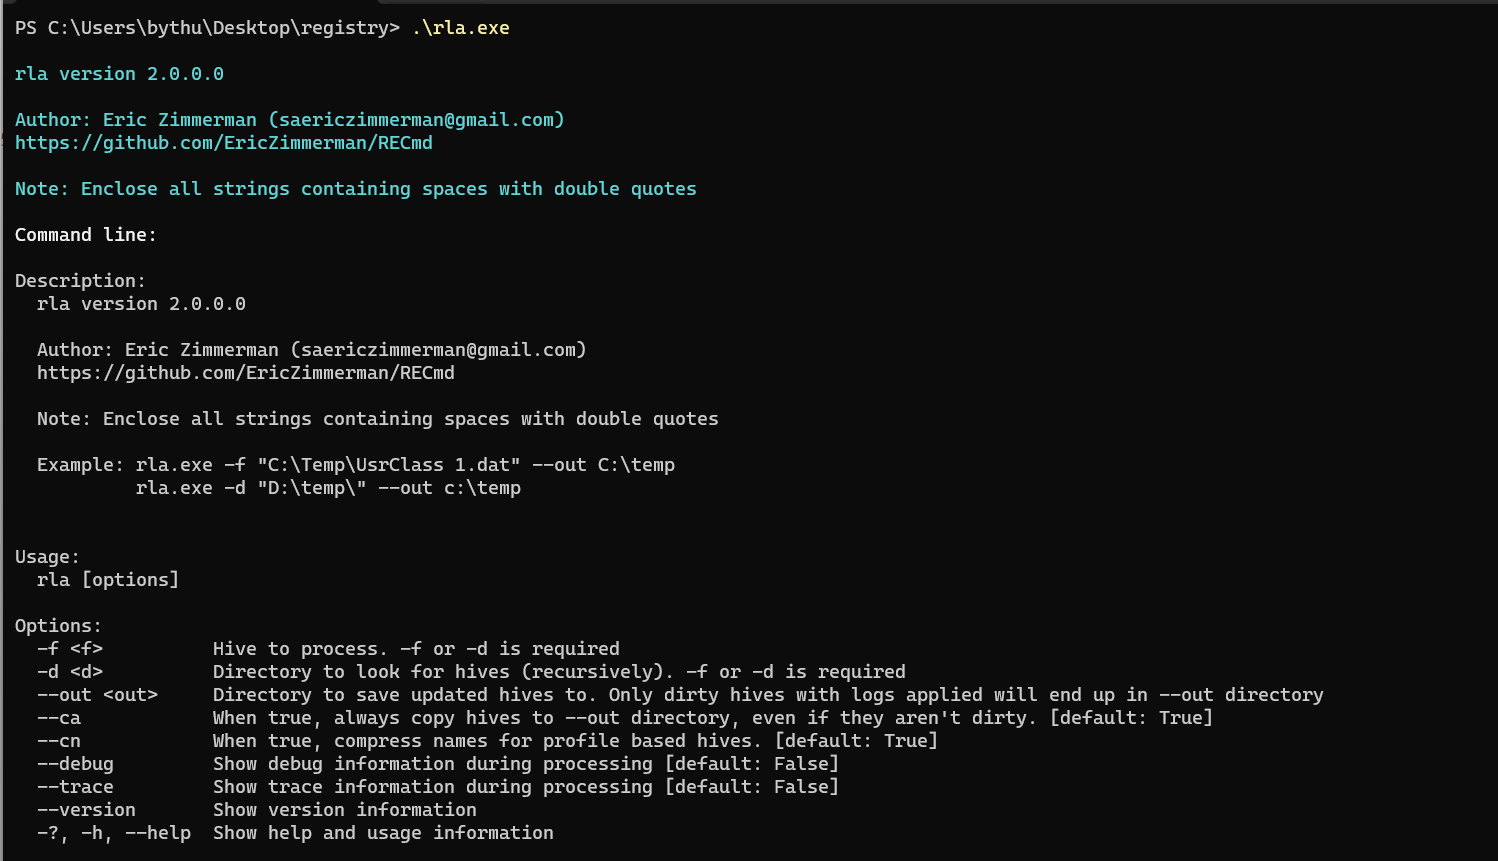Viewport: 1498px width, 861px height.
Task: Click the PS C:\Users\bythu\Desktop\registry> prompt path
Action: [x=207, y=28]
